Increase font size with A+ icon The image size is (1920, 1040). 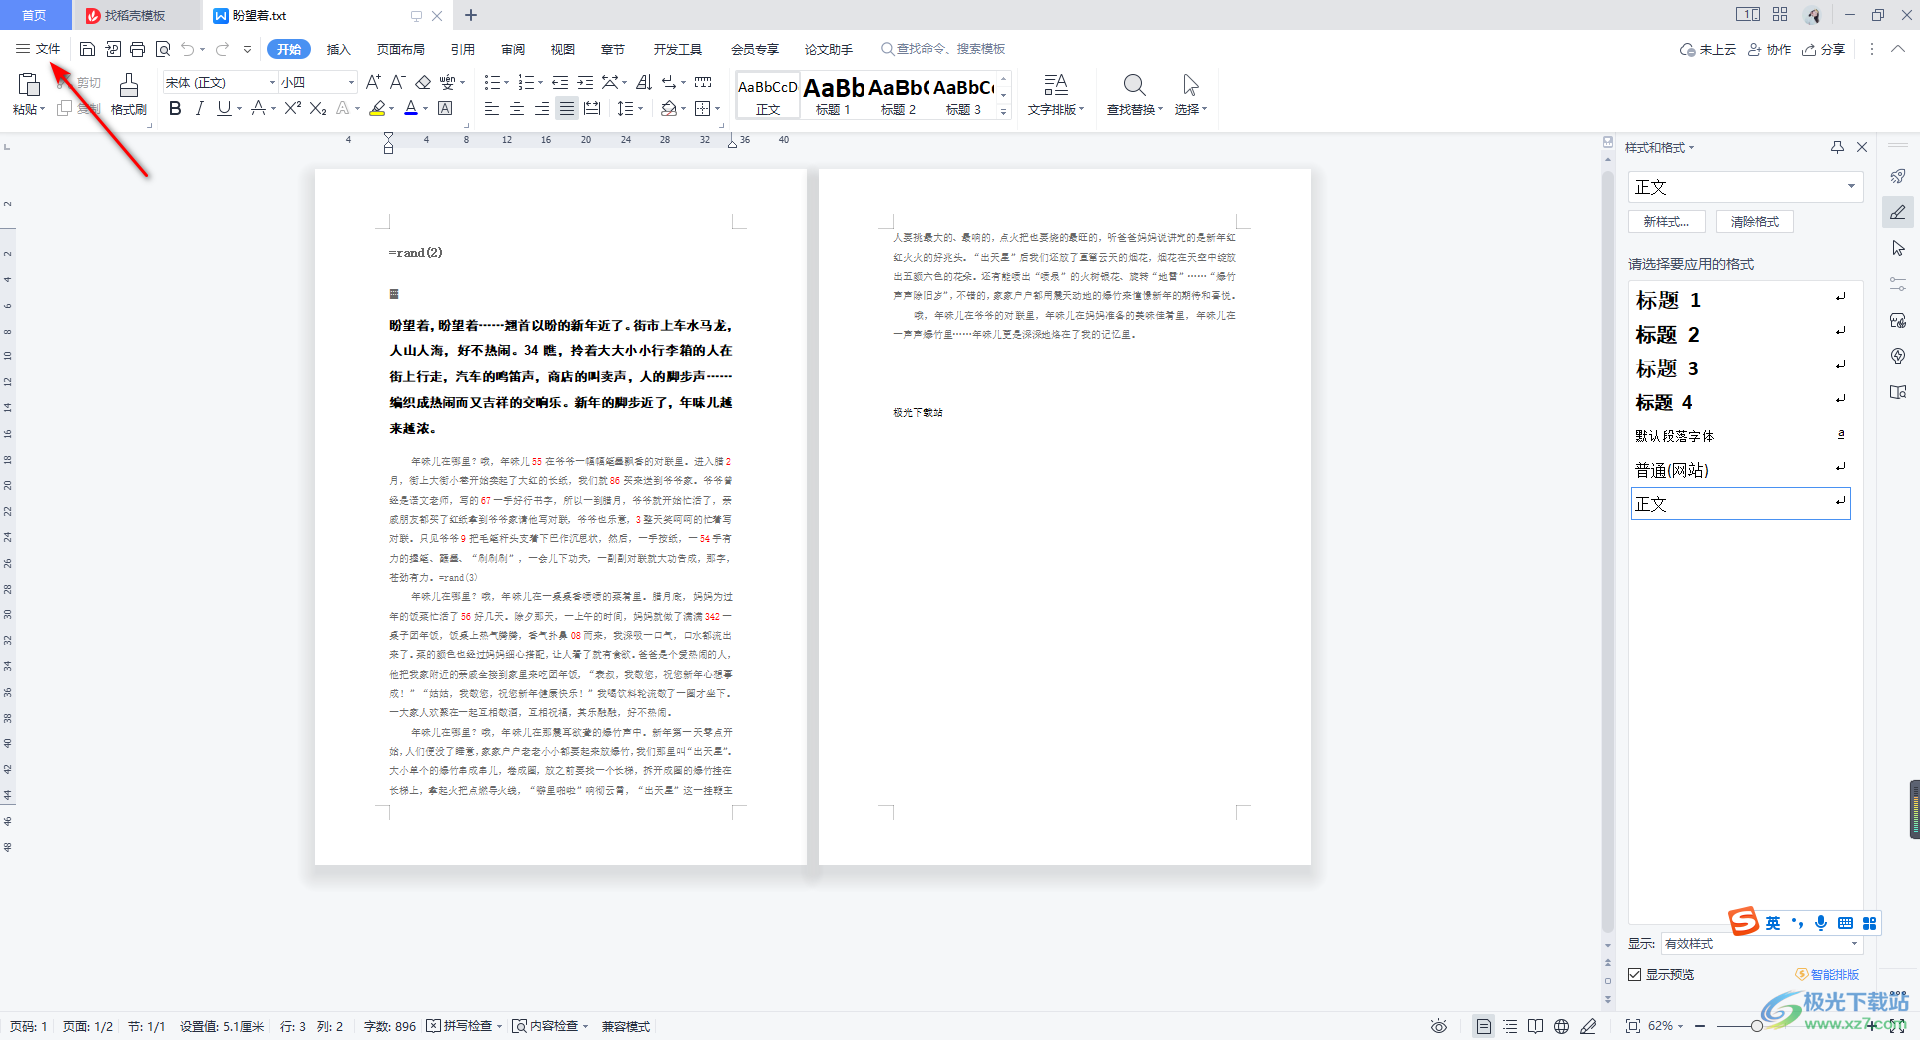click(x=373, y=82)
